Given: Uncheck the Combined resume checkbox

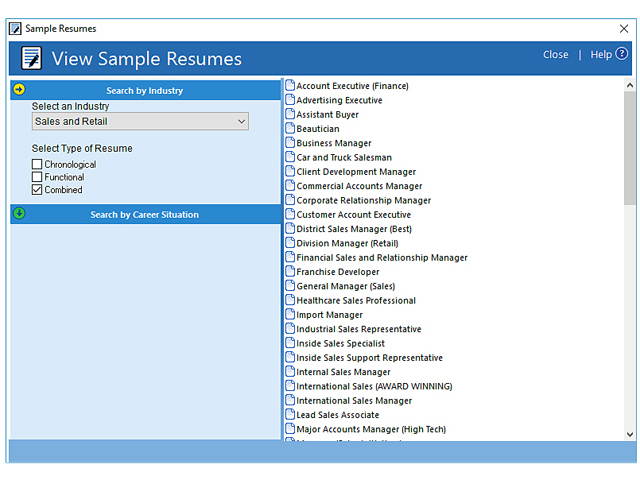Looking at the screenshot, I should (37, 190).
